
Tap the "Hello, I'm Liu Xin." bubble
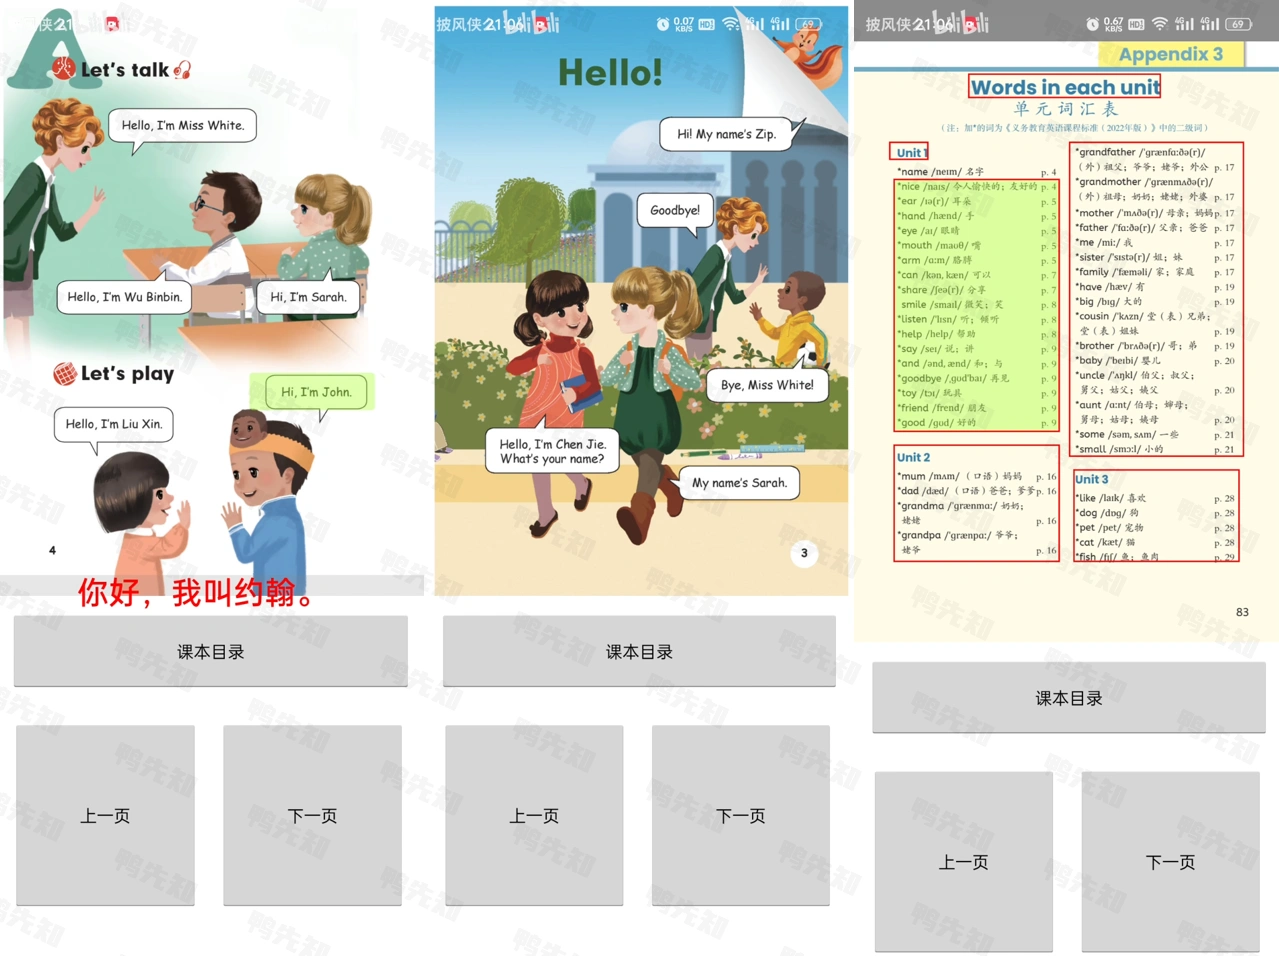pyautogui.click(x=113, y=424)
